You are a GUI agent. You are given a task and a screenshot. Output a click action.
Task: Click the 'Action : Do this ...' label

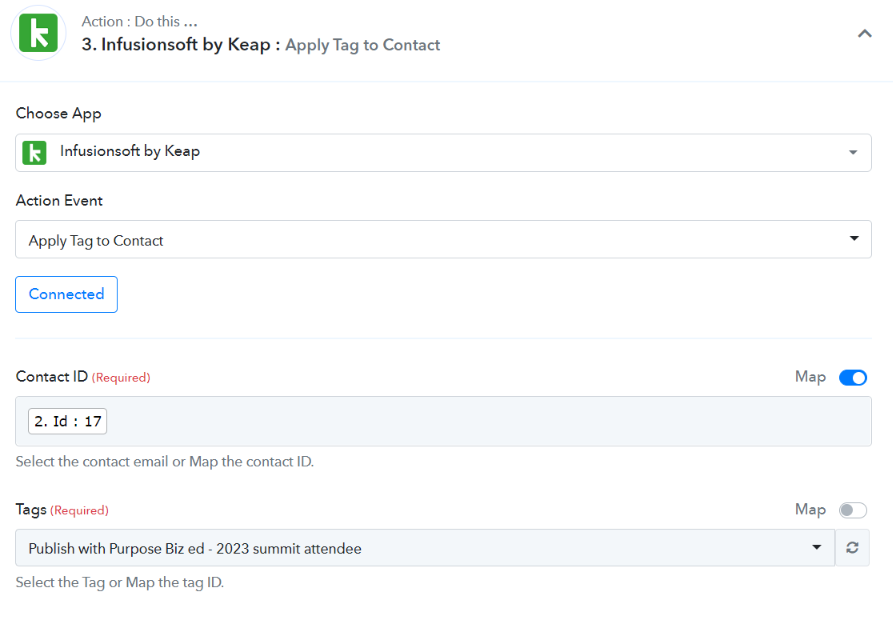pyautogui.click(x=140, y=22)
